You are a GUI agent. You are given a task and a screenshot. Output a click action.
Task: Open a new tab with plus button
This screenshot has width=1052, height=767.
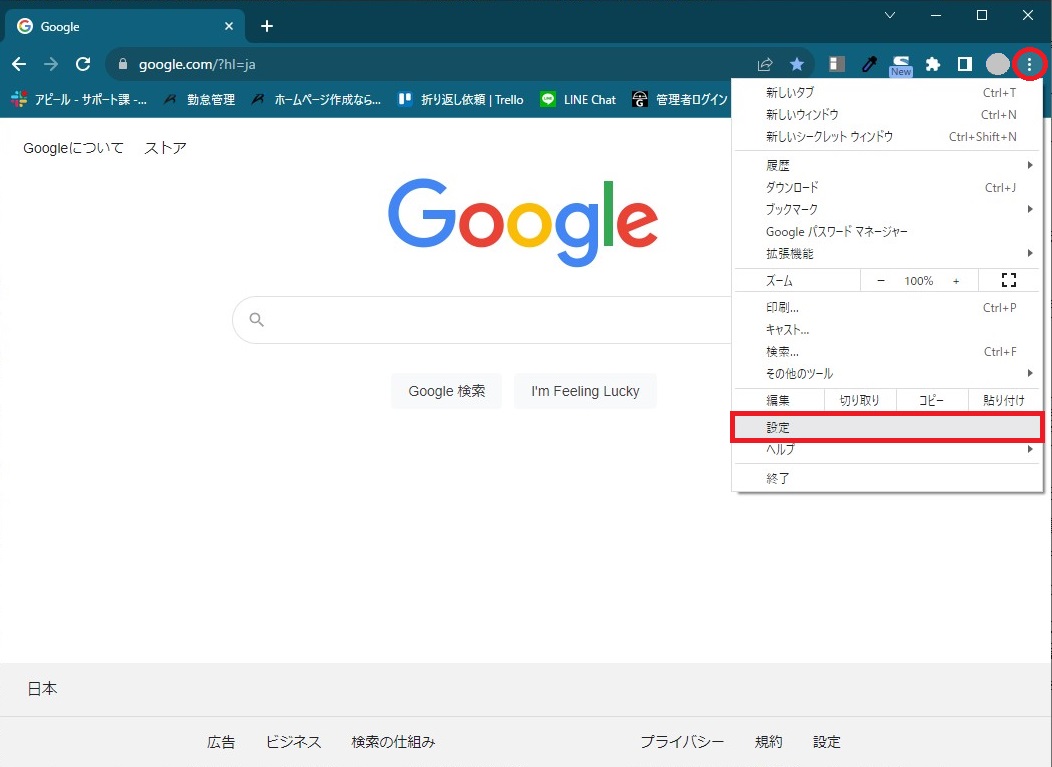pyautogui.click(x=267, y=26)
